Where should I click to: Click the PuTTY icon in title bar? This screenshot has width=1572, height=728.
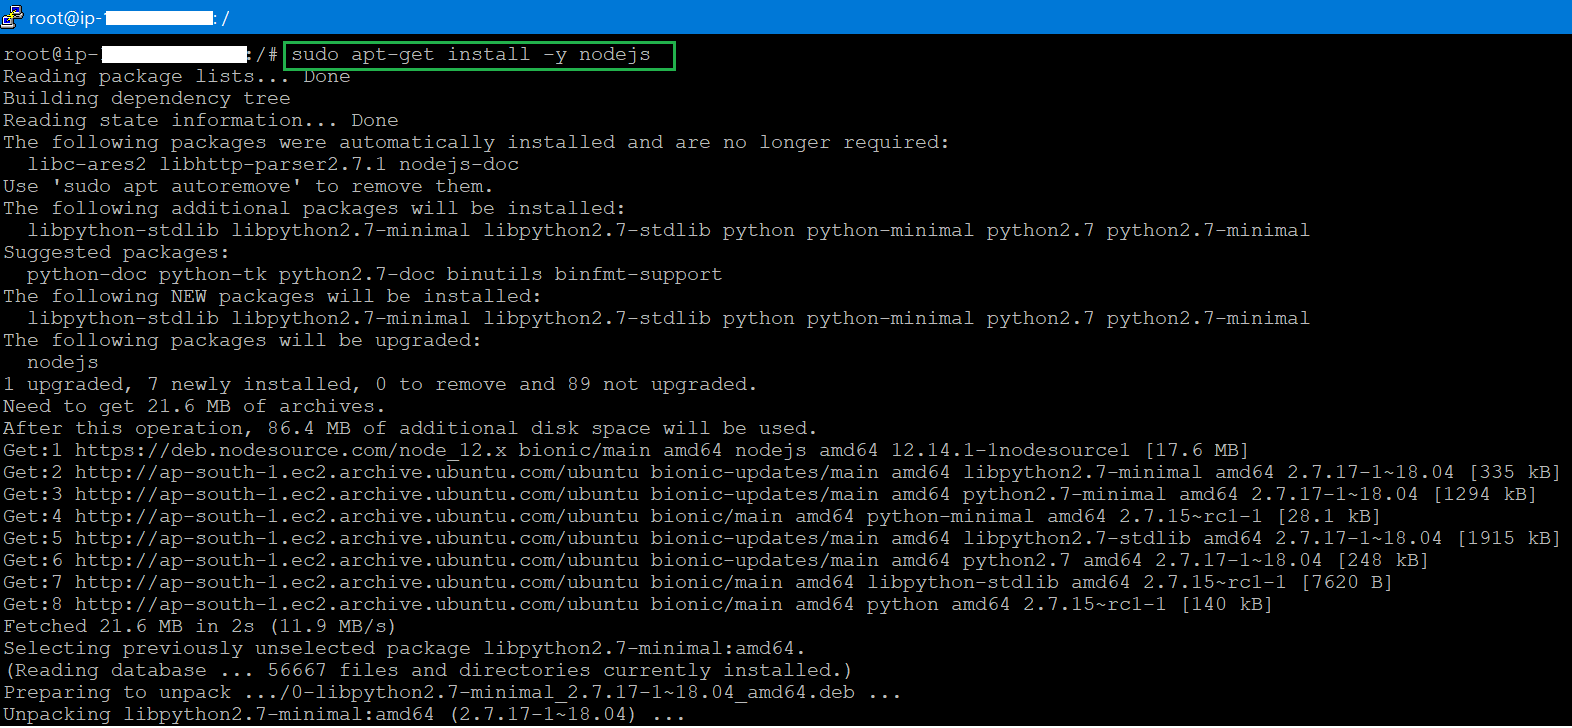[x=12, y=16]
